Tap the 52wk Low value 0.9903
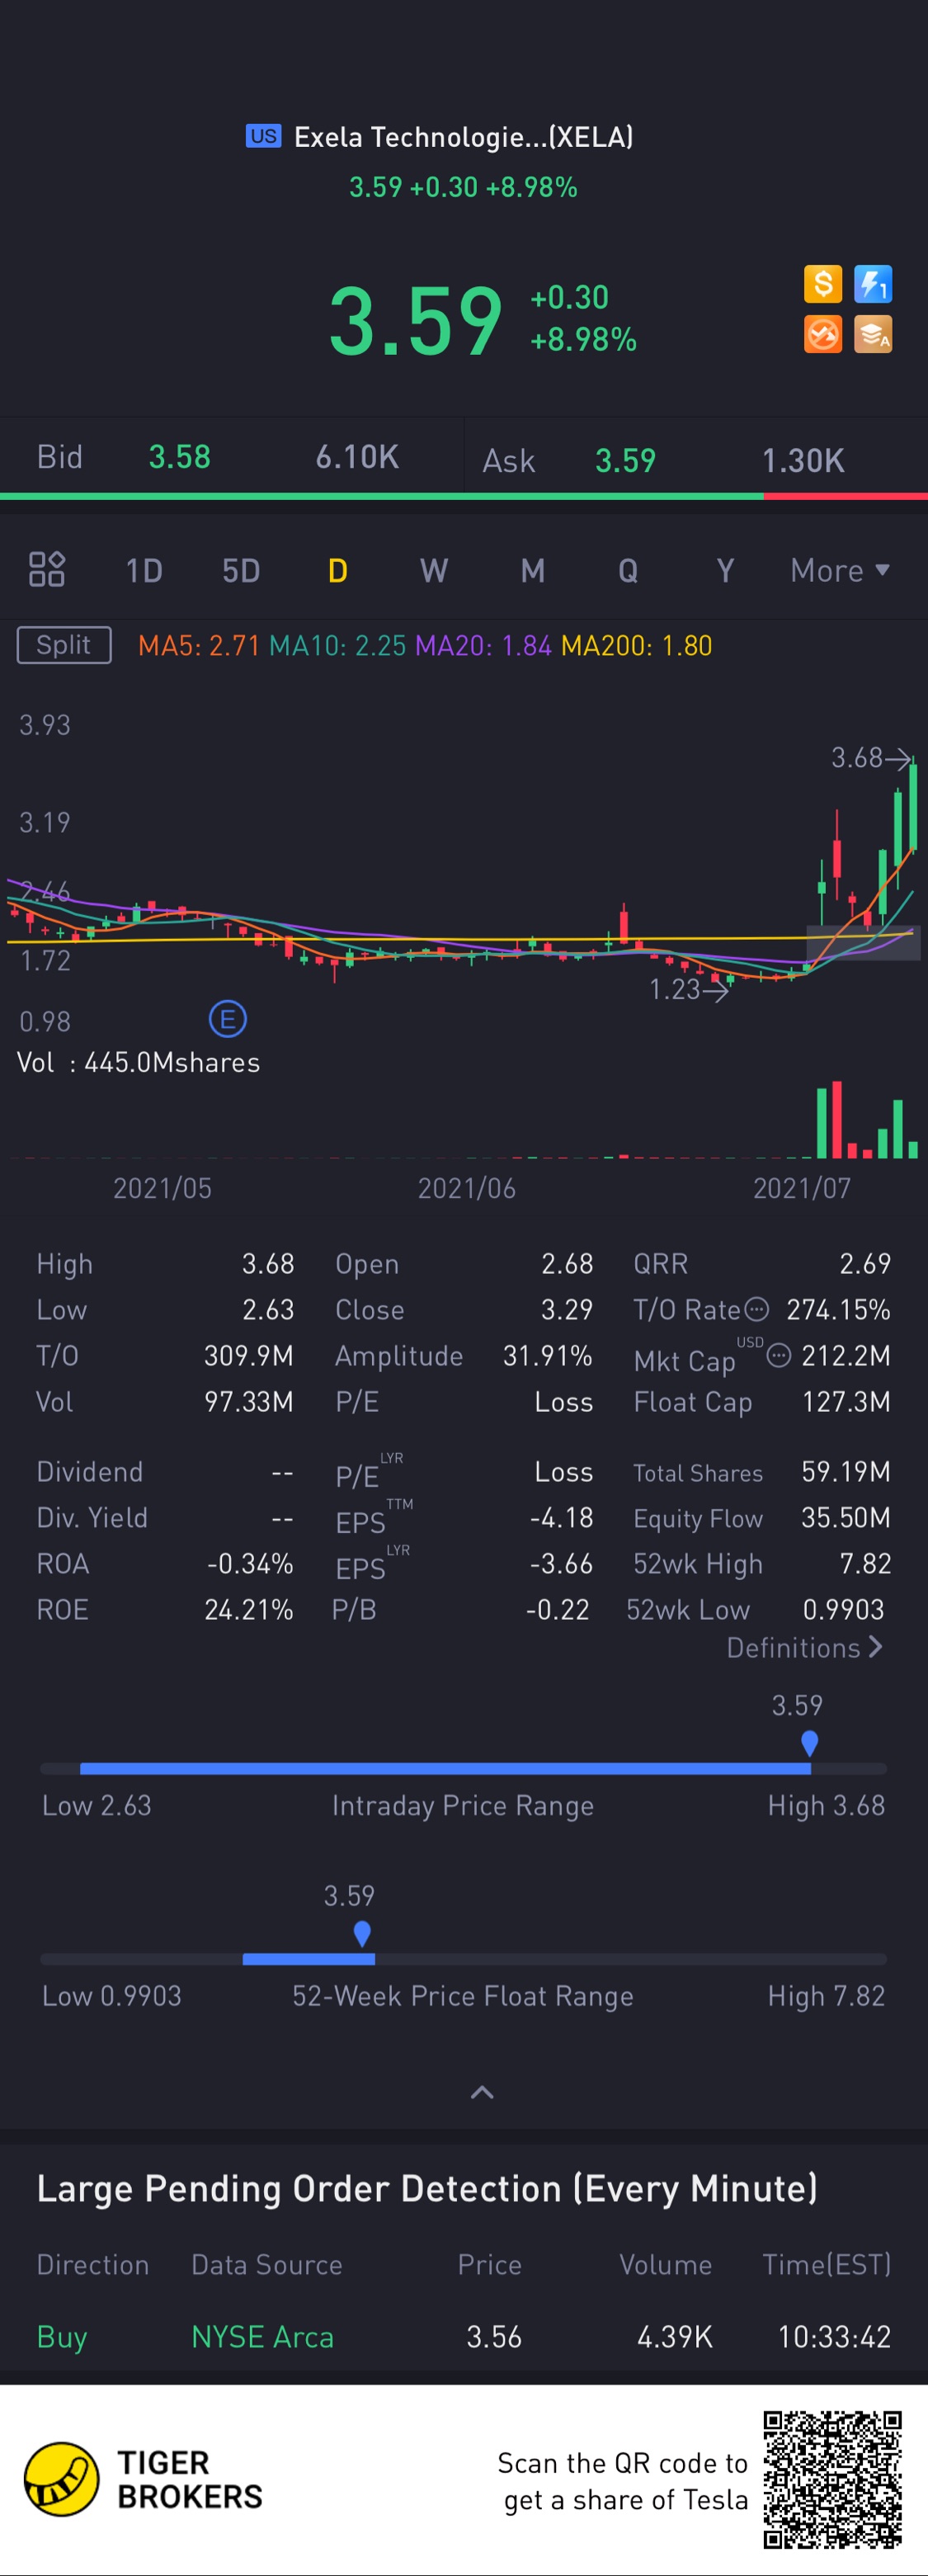This screenshot has width=928, height=2576. [x=844, y=1609]
